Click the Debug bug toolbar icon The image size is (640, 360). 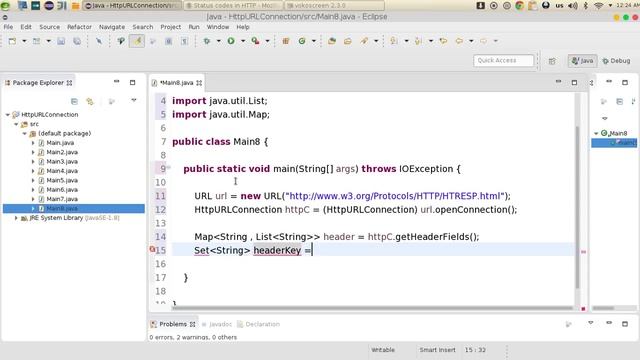pyautogui.click(x=207, y=41)
